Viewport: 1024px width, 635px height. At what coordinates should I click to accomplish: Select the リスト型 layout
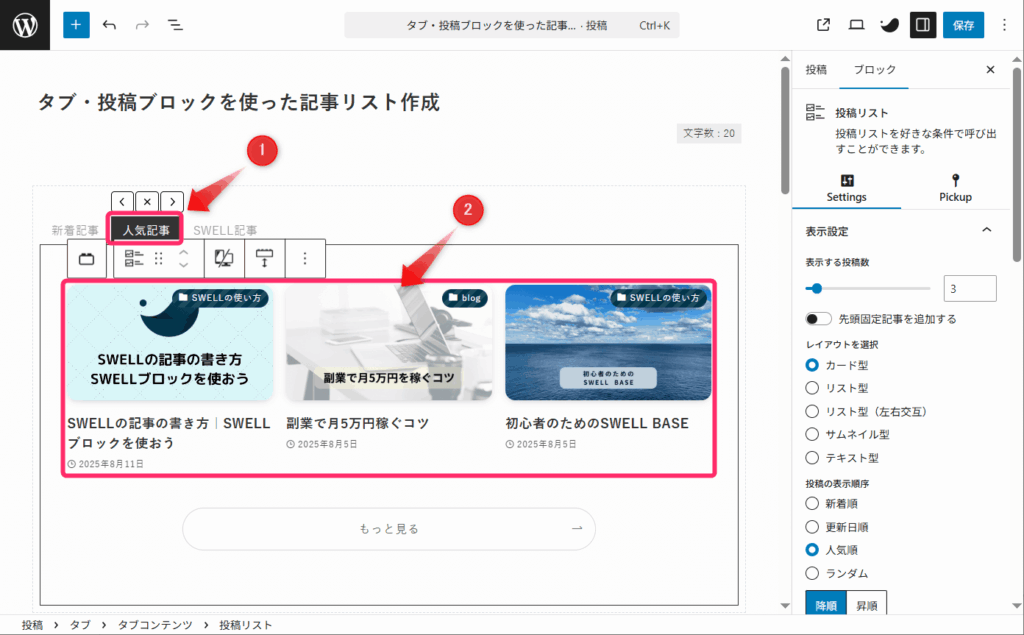812,388
